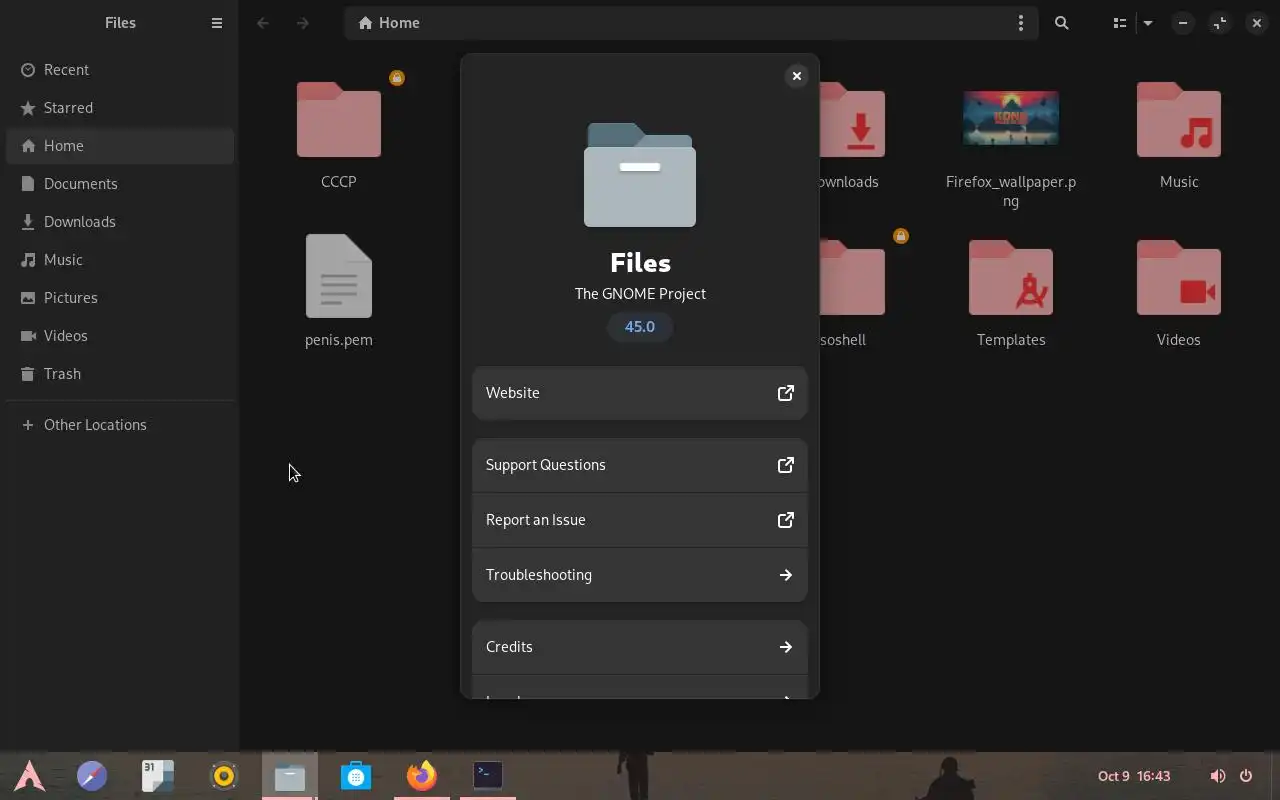Screen dimensions: 1280x800
Task: Open the Support Questions link
Action: pyautogui.click(x=640, y=465)
